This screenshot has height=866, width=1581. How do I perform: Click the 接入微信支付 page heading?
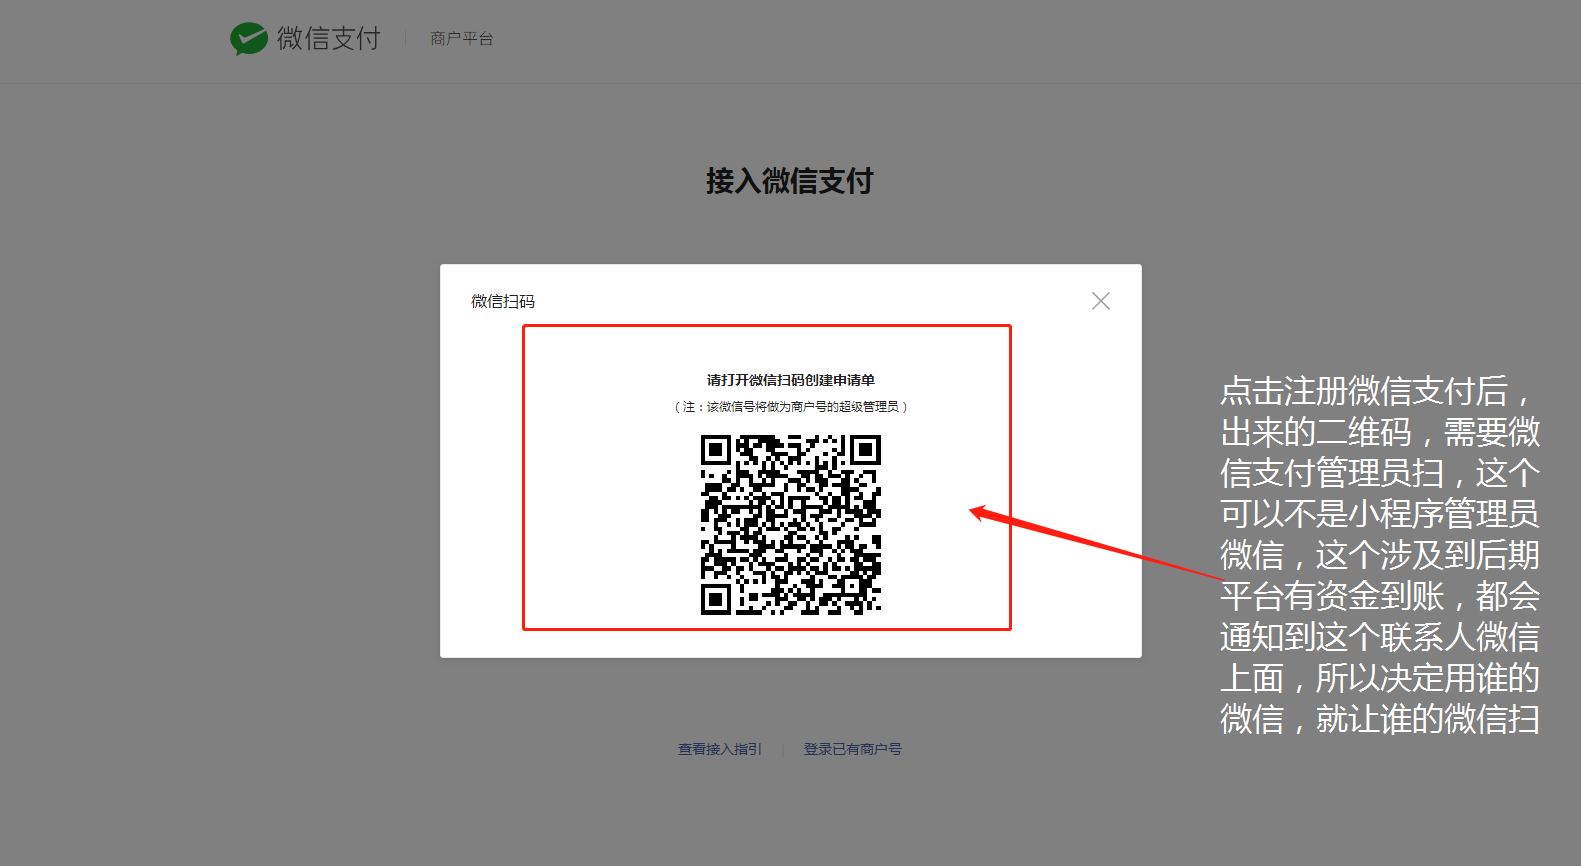point(790,181)
